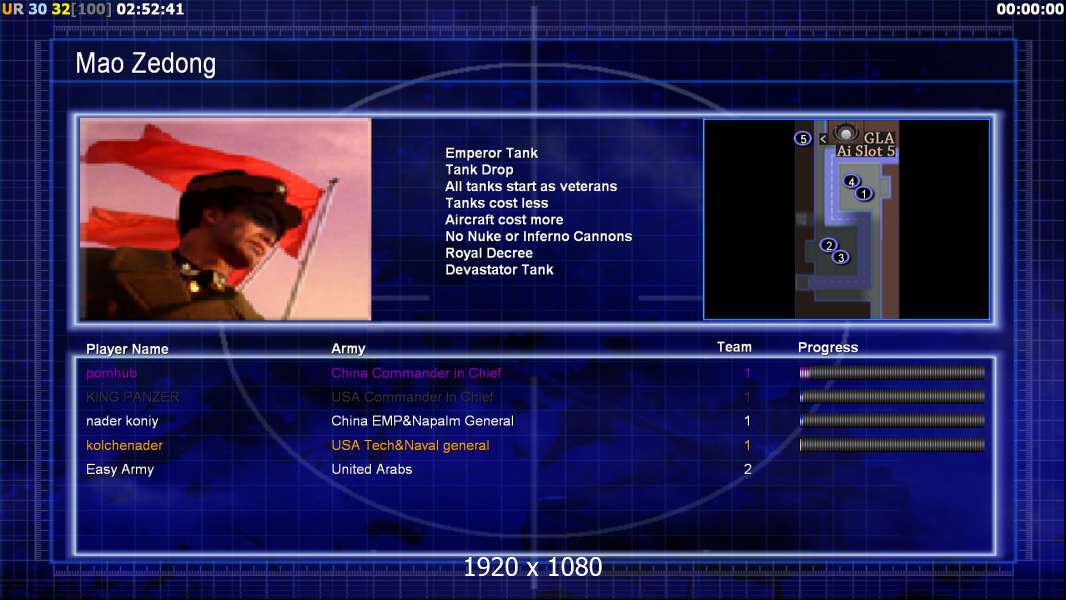Select player KING PANZER
1066x600 pixels.
click(133, 397)
